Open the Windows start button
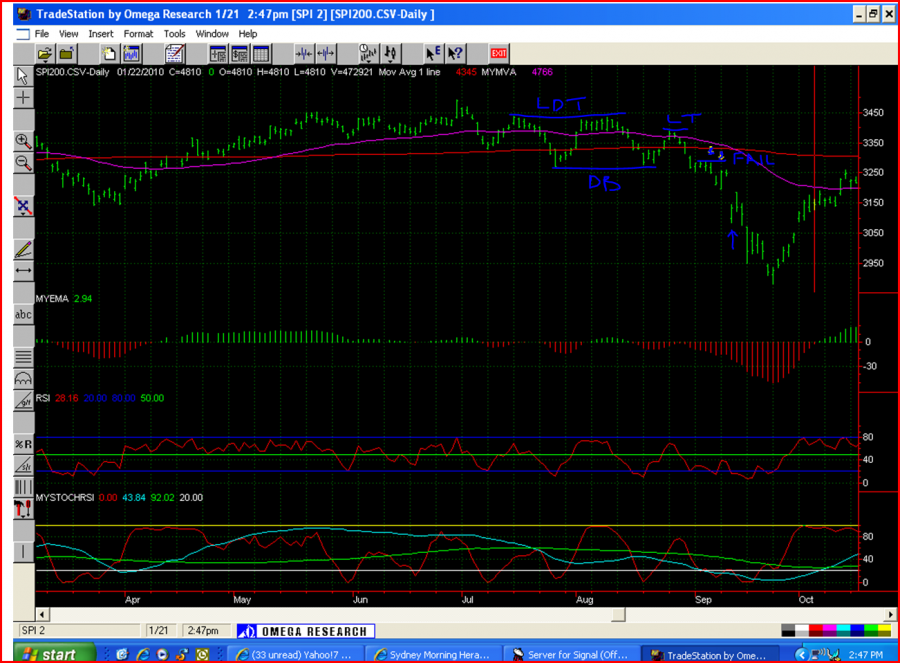The height and width of the screenshot is (663, 900). (x=55, y=654)
